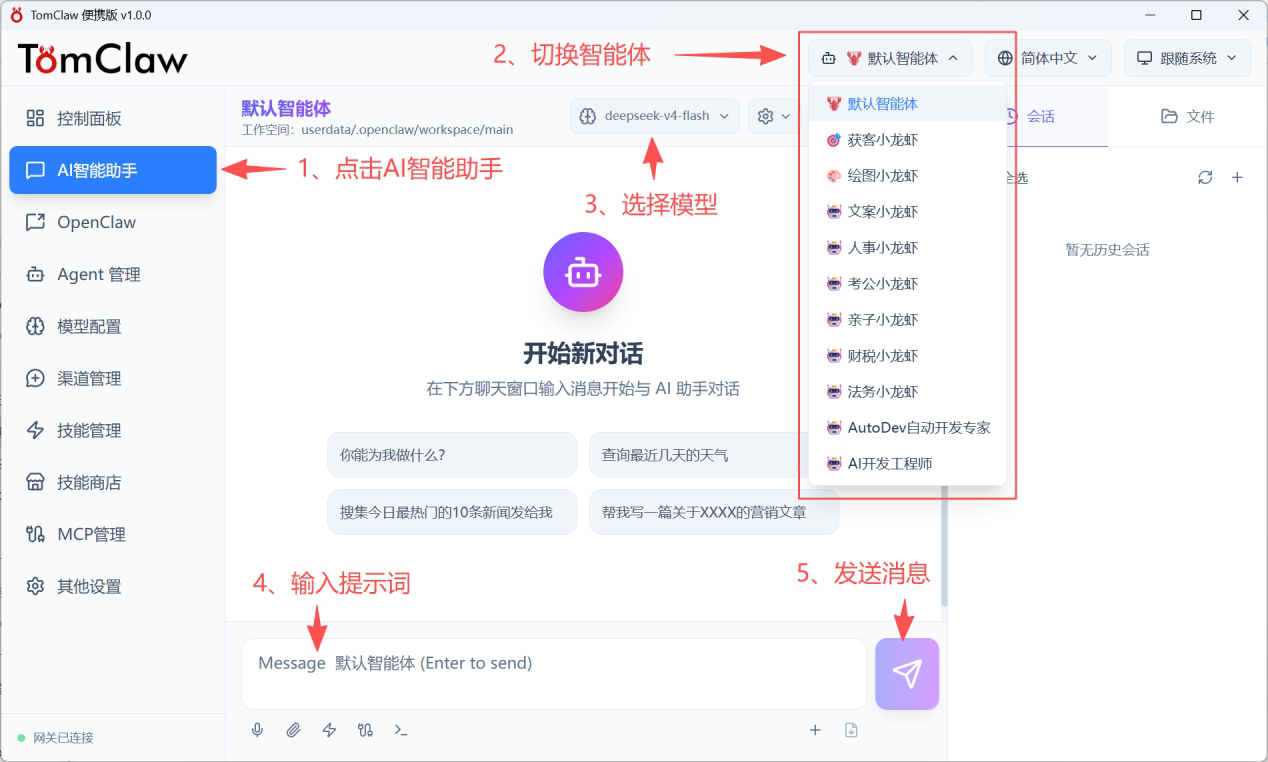Click the workspace path userdata/.openclaw/workspace/main
The height and width of the screenshot is (762, 1268).
tap(407, 130)
